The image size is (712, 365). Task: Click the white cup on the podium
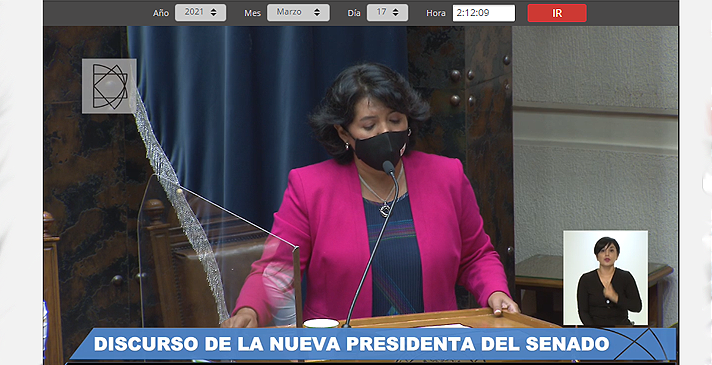(x=321, y=323)
